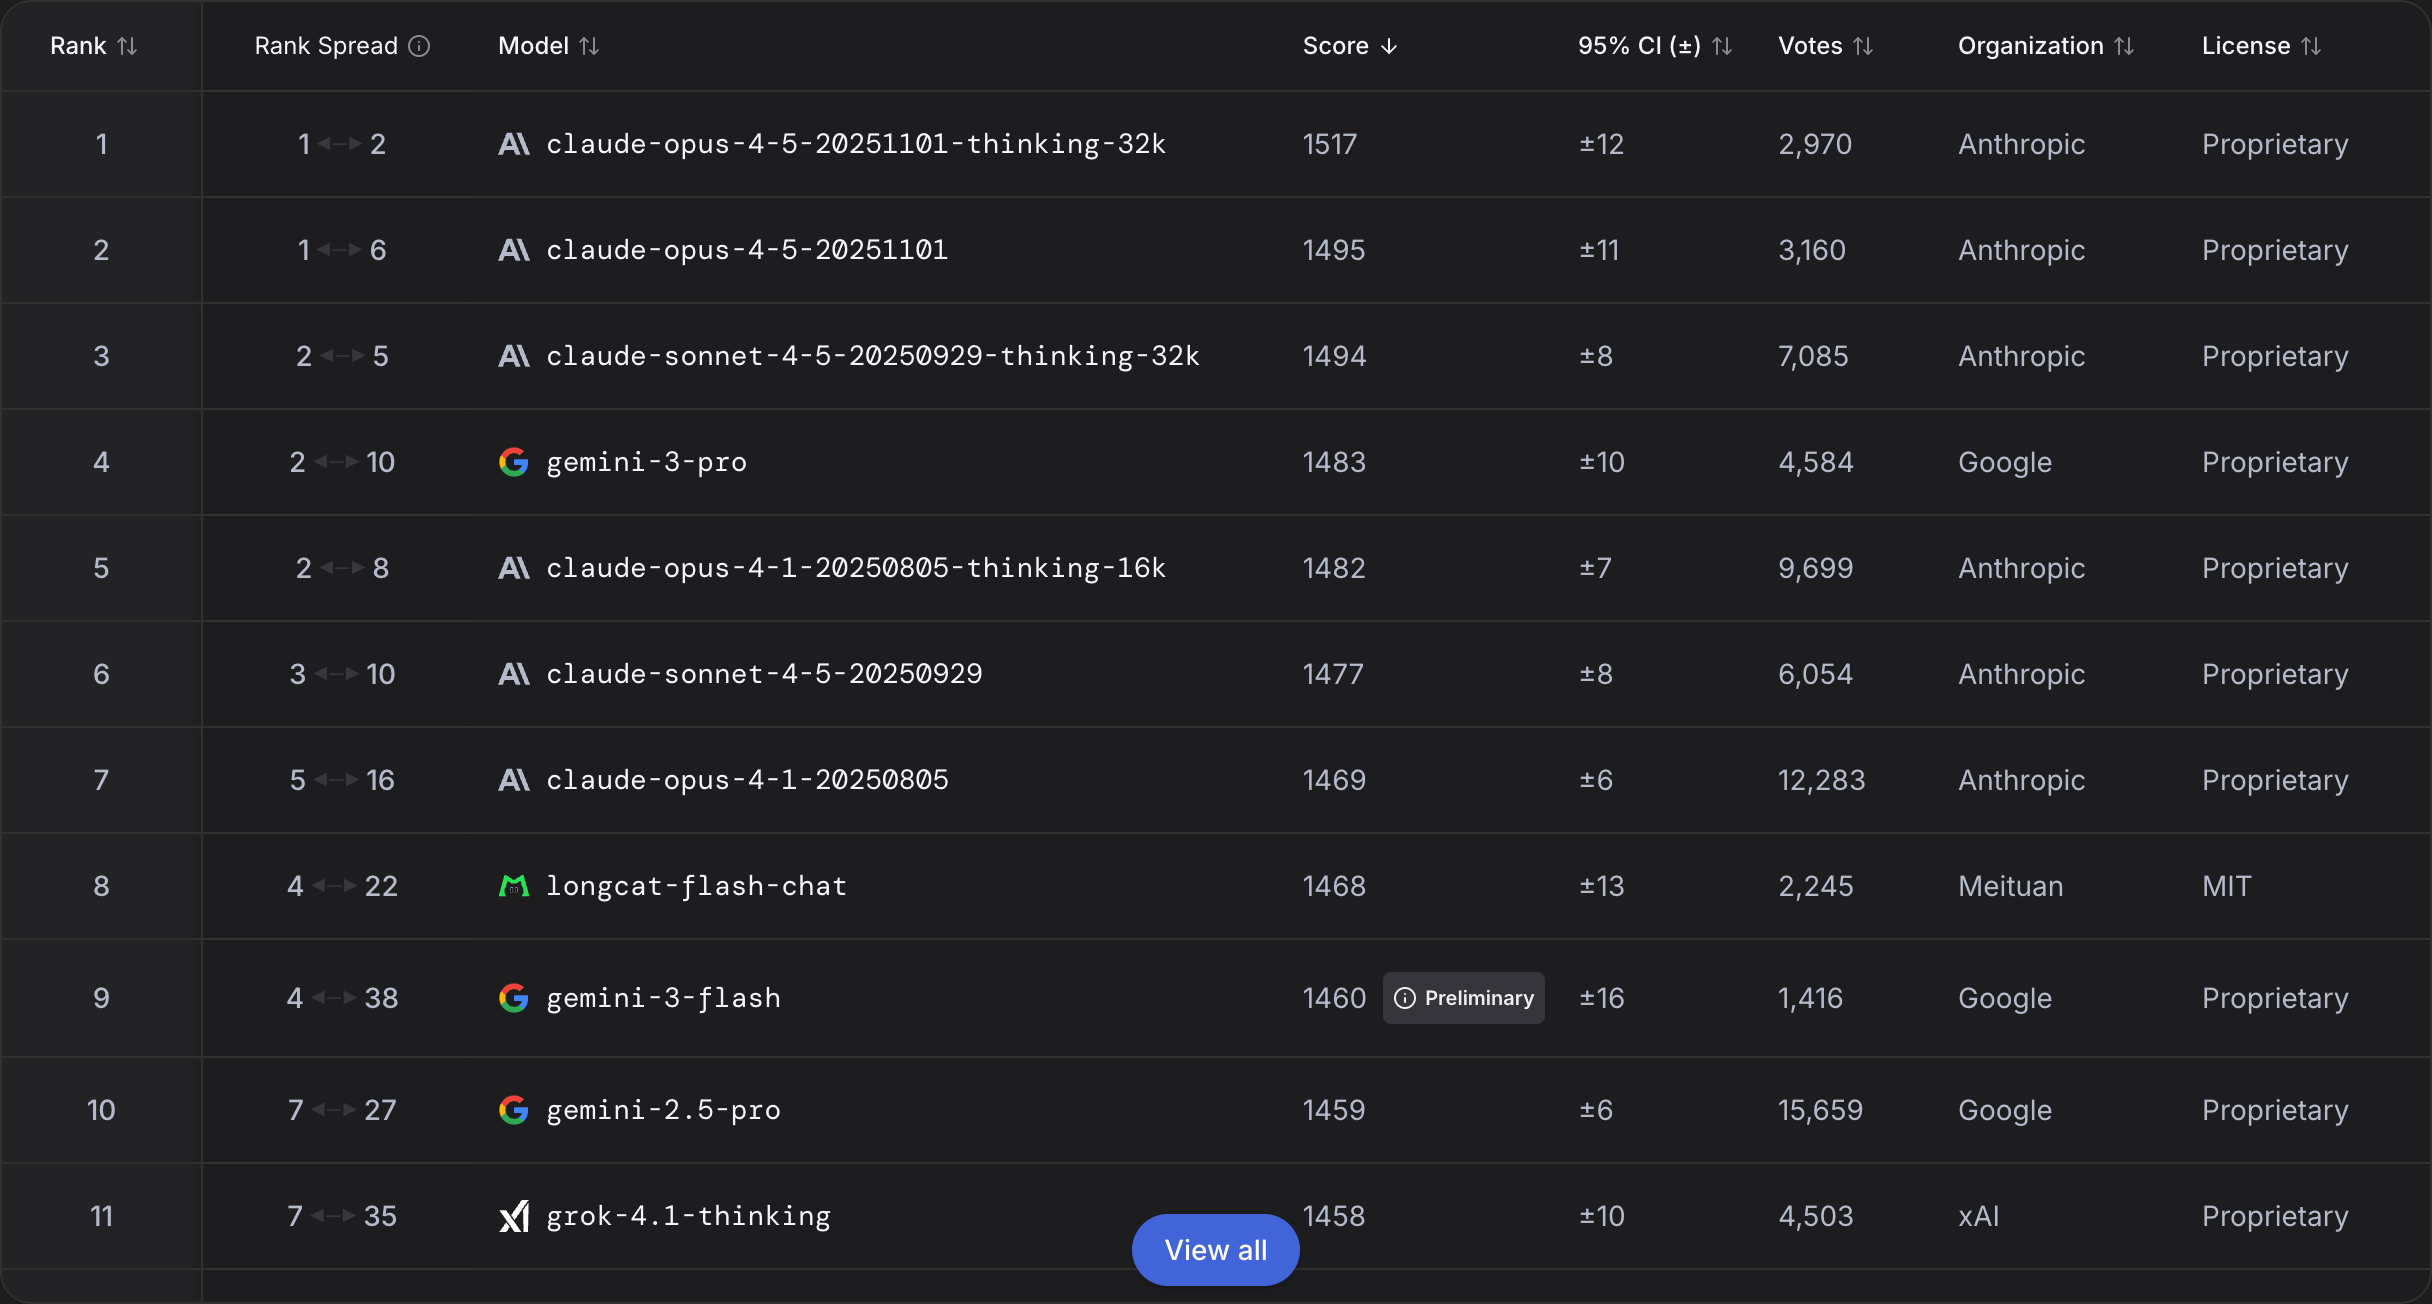Click the xAI logo beside grok-4.1-thinking

click(x=514, y=1216)
